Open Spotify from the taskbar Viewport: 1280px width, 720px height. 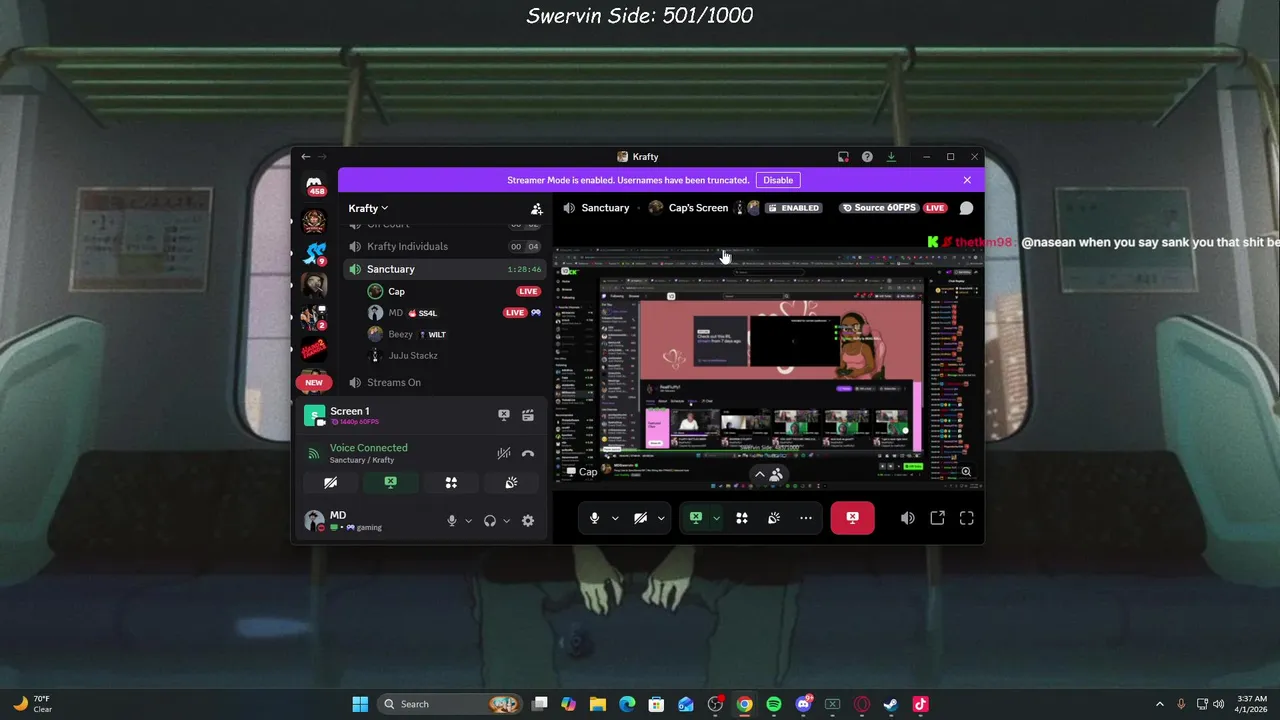pos(774,704)
